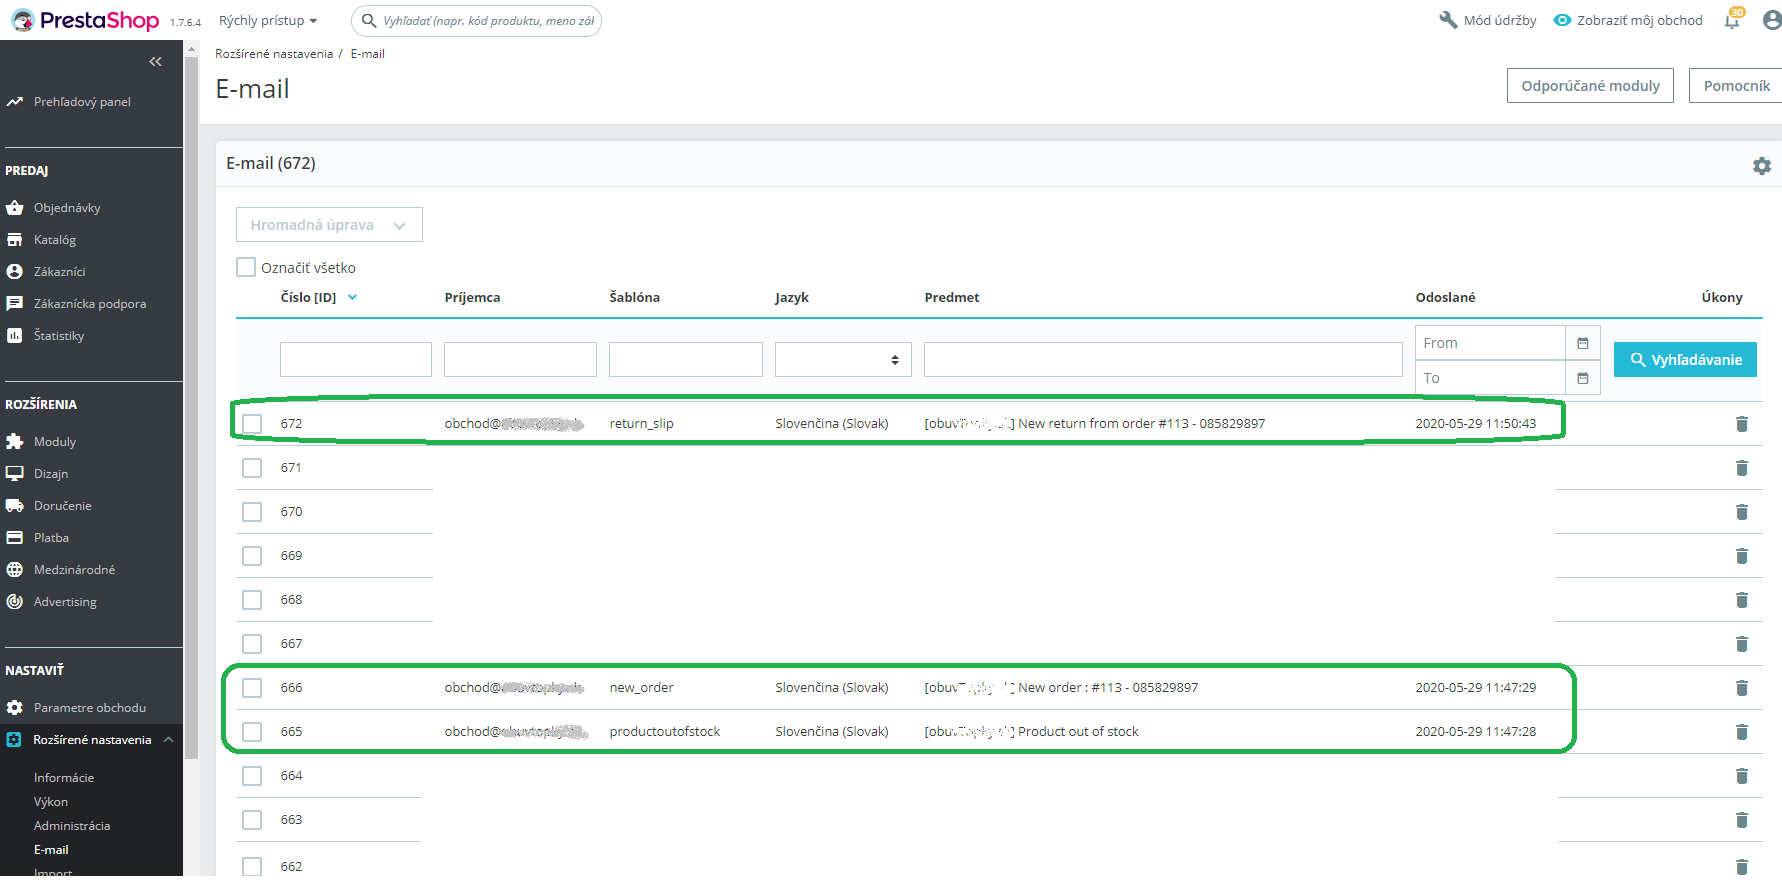Open the user profile avatar icon
The image size is (1782, 882).
coord(1772,20)
